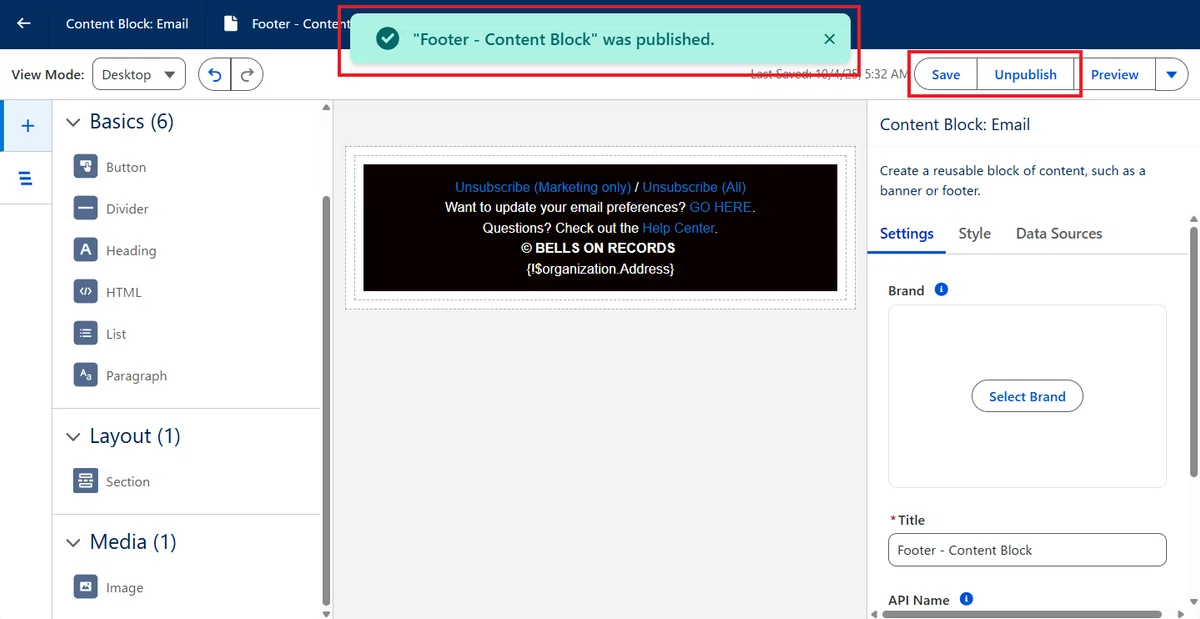Click the Save button
The width and height of the screenshot is (1200, 619).
[x=945, y=74]
